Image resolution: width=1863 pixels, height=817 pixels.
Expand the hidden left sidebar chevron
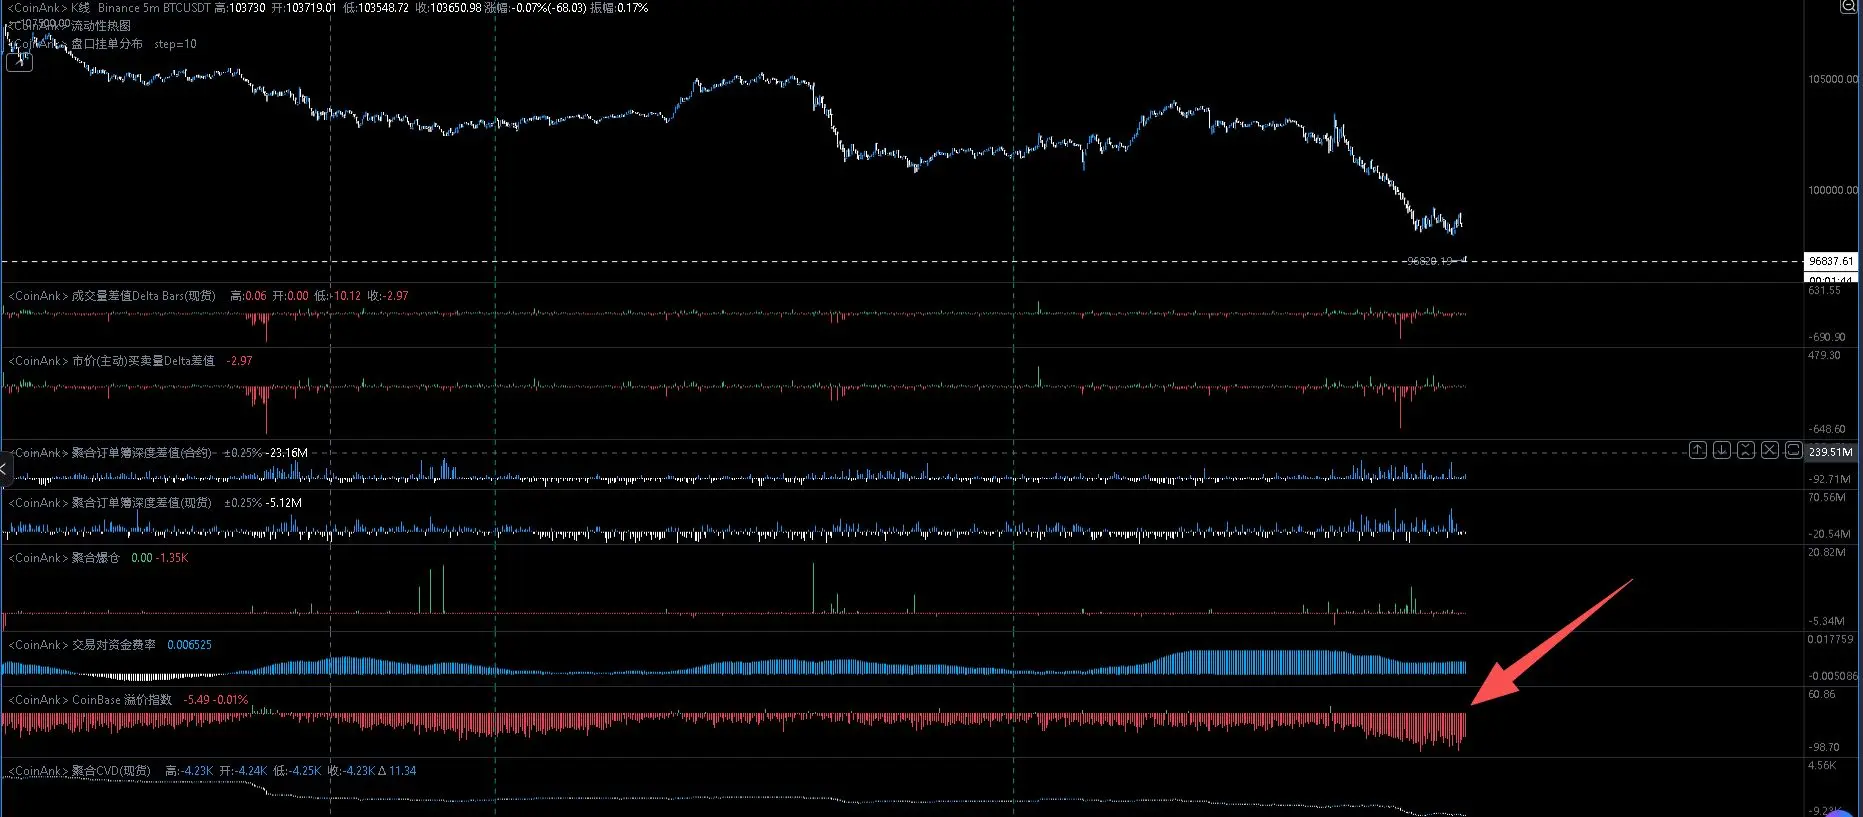[x=4, y=468]
